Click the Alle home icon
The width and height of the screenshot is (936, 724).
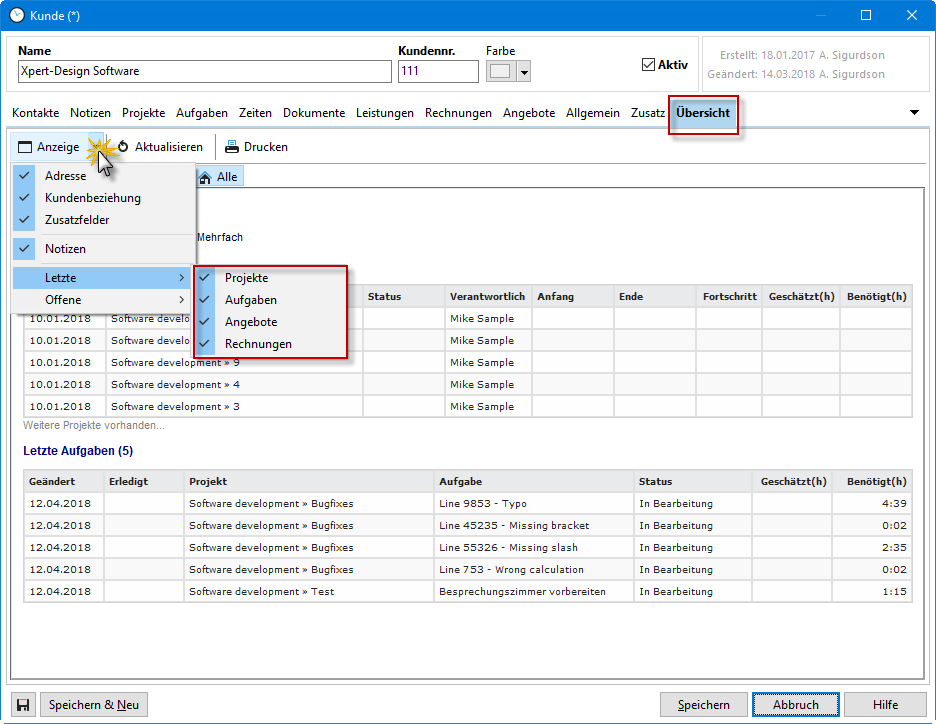[x=205, y=177]
